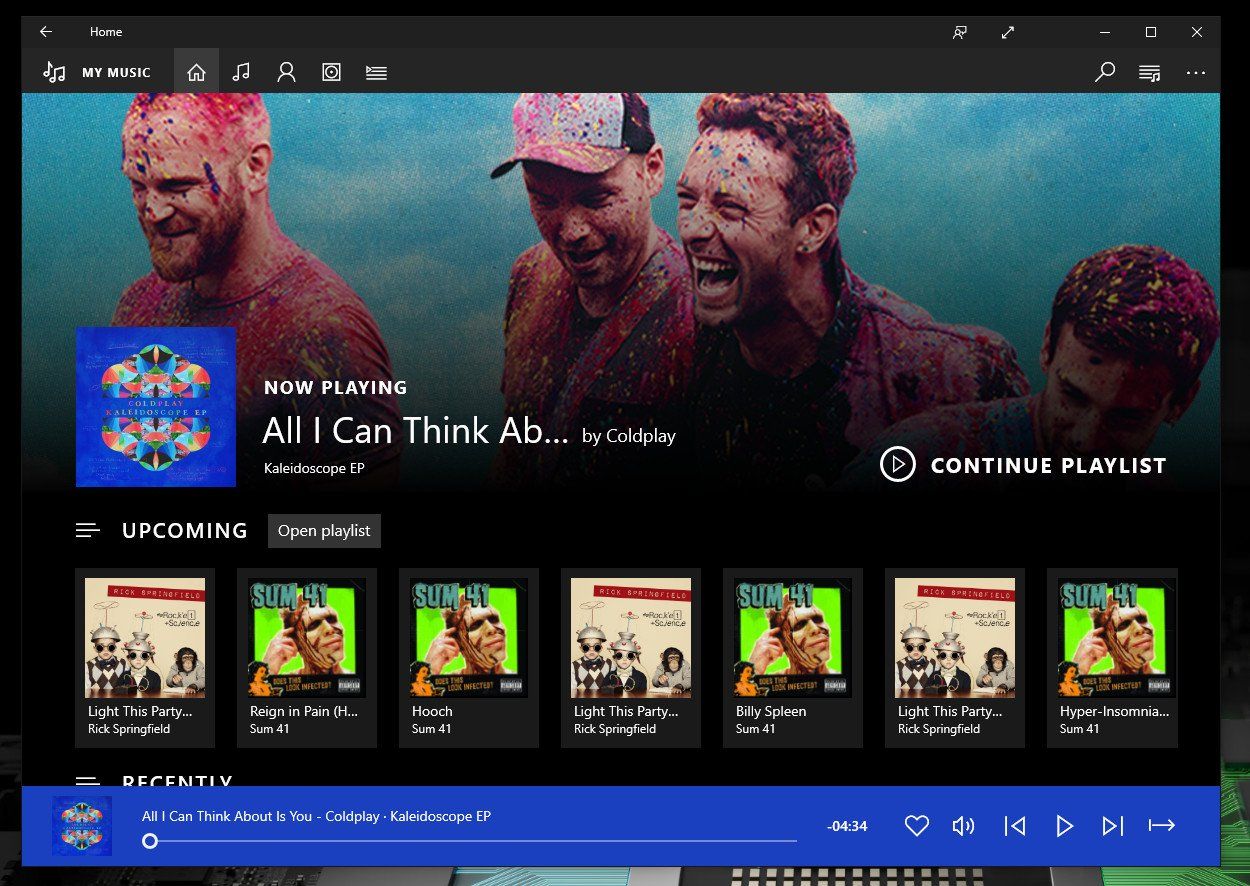1250x886 pixels.
Task: Show the now playing queue icon
Action: [x=1149, y=71]
